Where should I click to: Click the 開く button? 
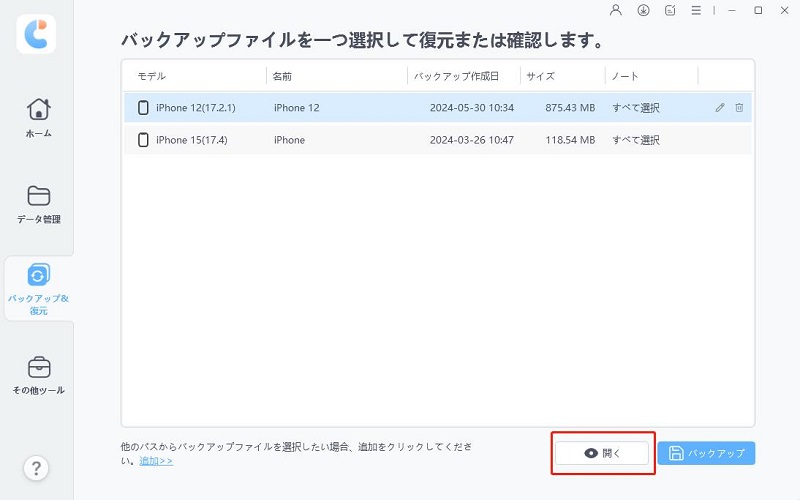tap(603, 453)
